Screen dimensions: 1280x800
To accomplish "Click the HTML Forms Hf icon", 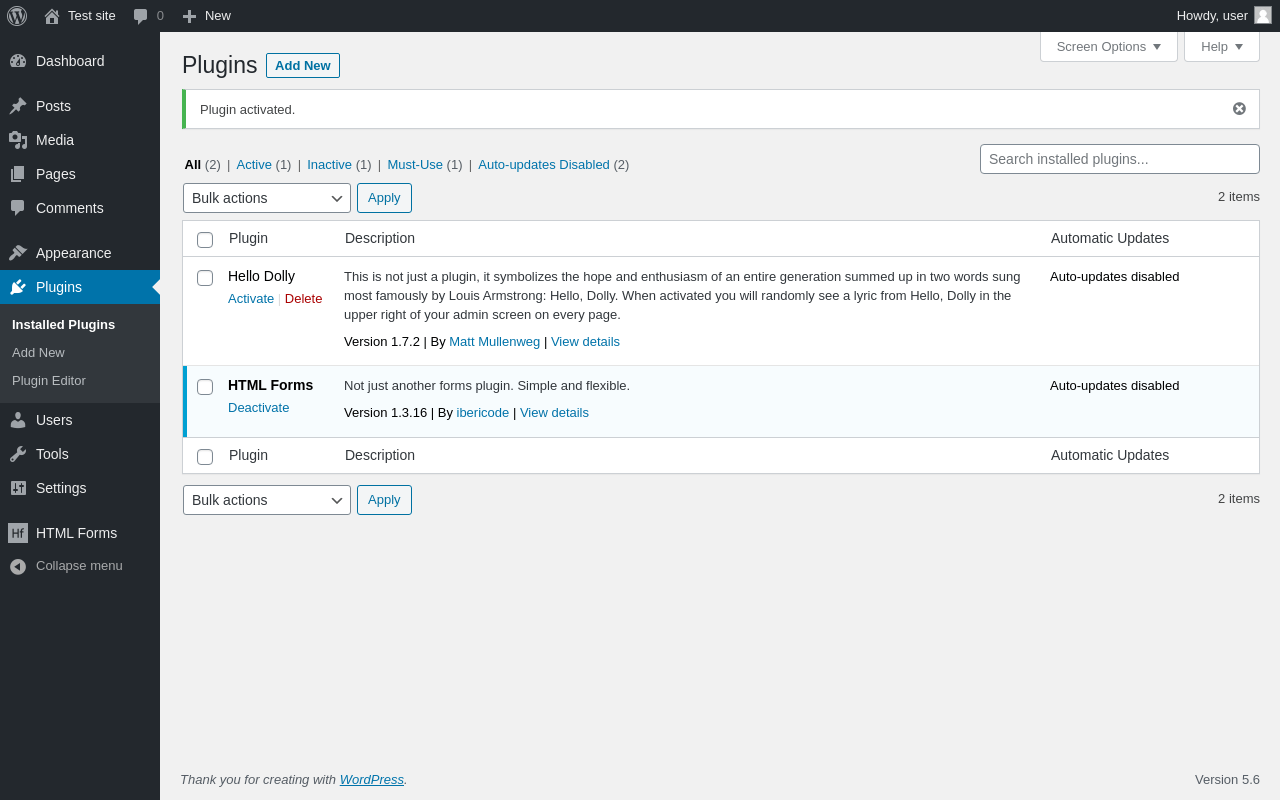I will [18, 533].
